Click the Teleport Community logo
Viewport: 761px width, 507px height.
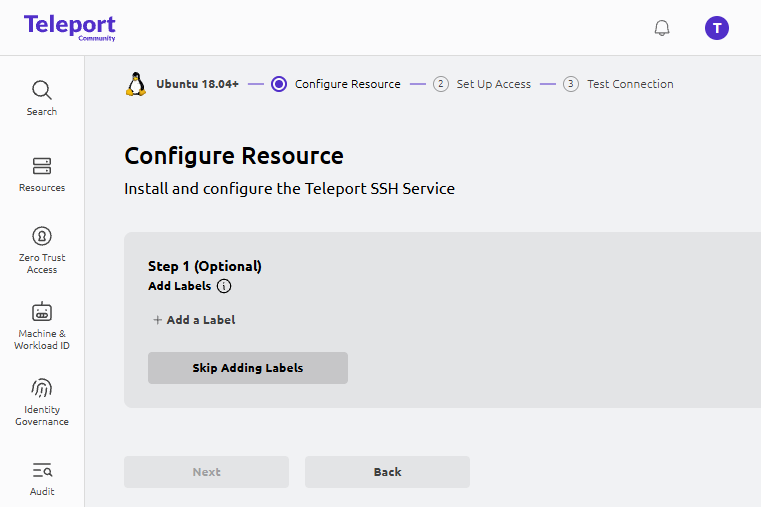(x=69, y=27)
